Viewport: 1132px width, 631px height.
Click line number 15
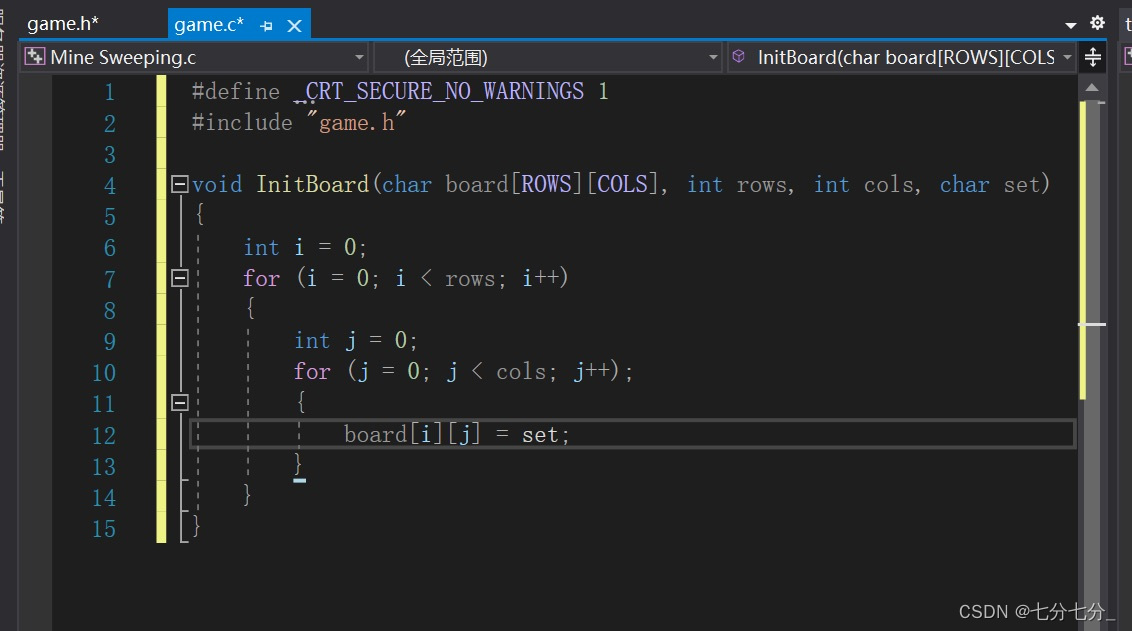pyautogui.click(x=104, y=528)
